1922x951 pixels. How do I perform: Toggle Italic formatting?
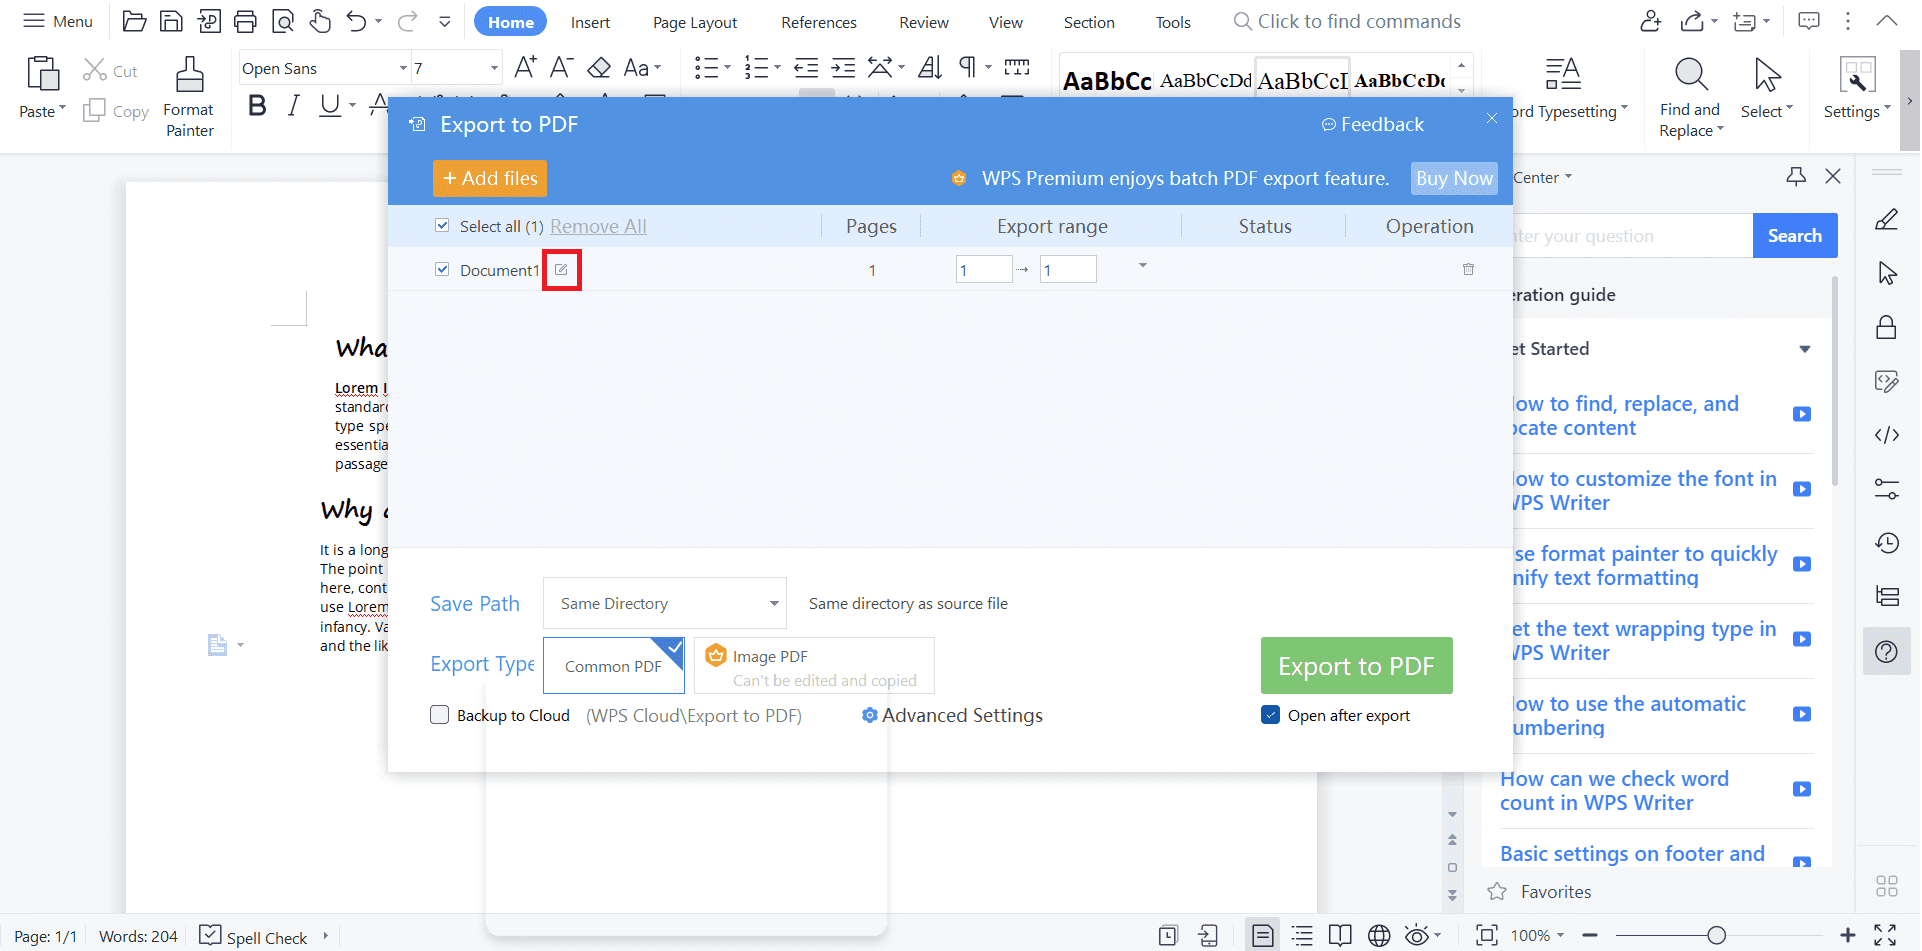(293, 105)
